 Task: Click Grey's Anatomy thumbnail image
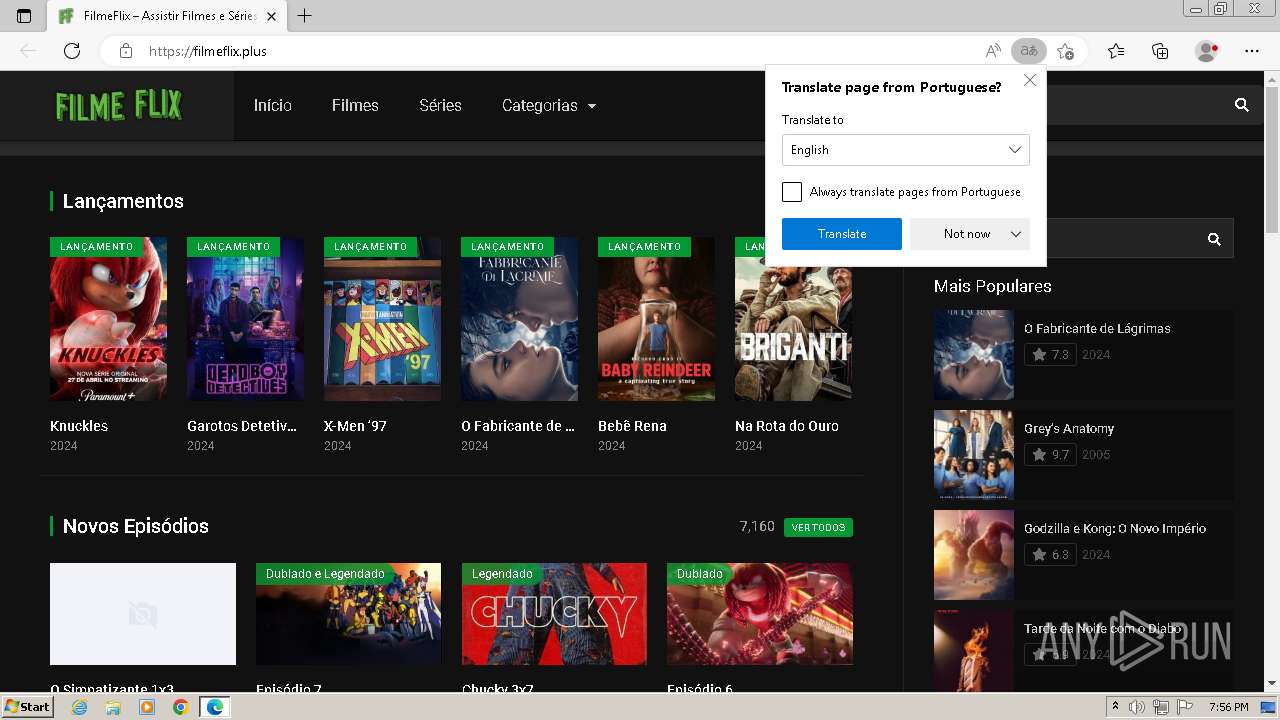click(974, 455)
